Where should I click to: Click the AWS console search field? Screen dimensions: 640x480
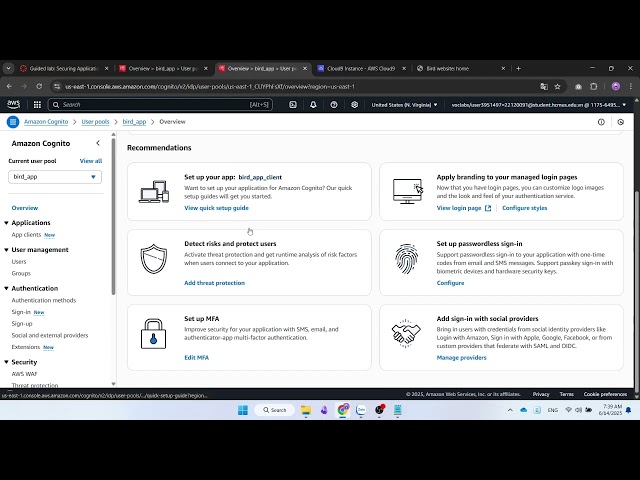pyautogui.click(x=160, y=105)
